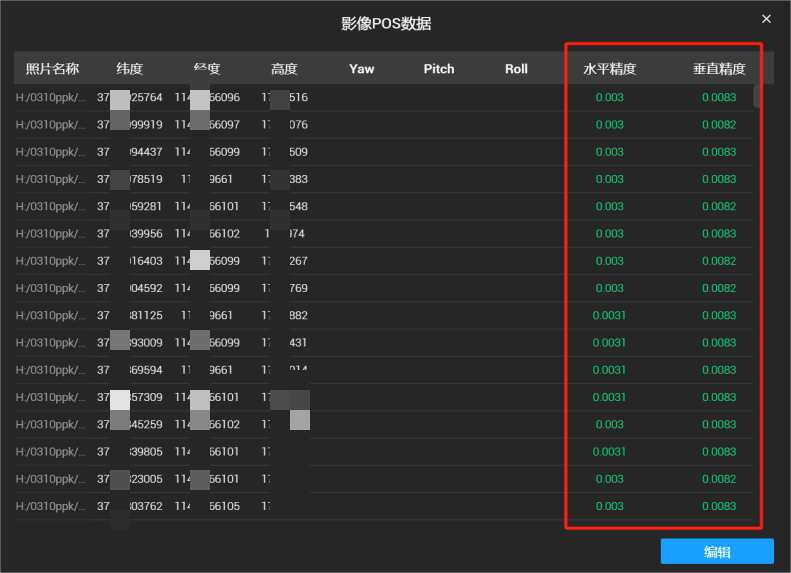The width and height of the screenshot is (791, 573).
Task: Select the latitude cell ending in 99919
Action: 130,125
